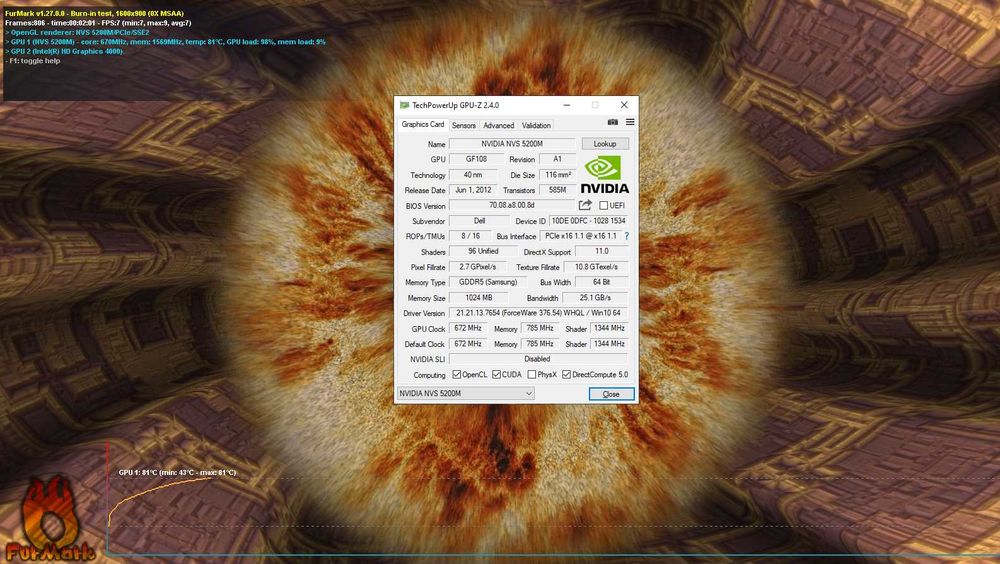This screenshot has width=1000, height=564.
Task: Click the Bandwidth field 25.1 GB/s
Action: [596, 298]
